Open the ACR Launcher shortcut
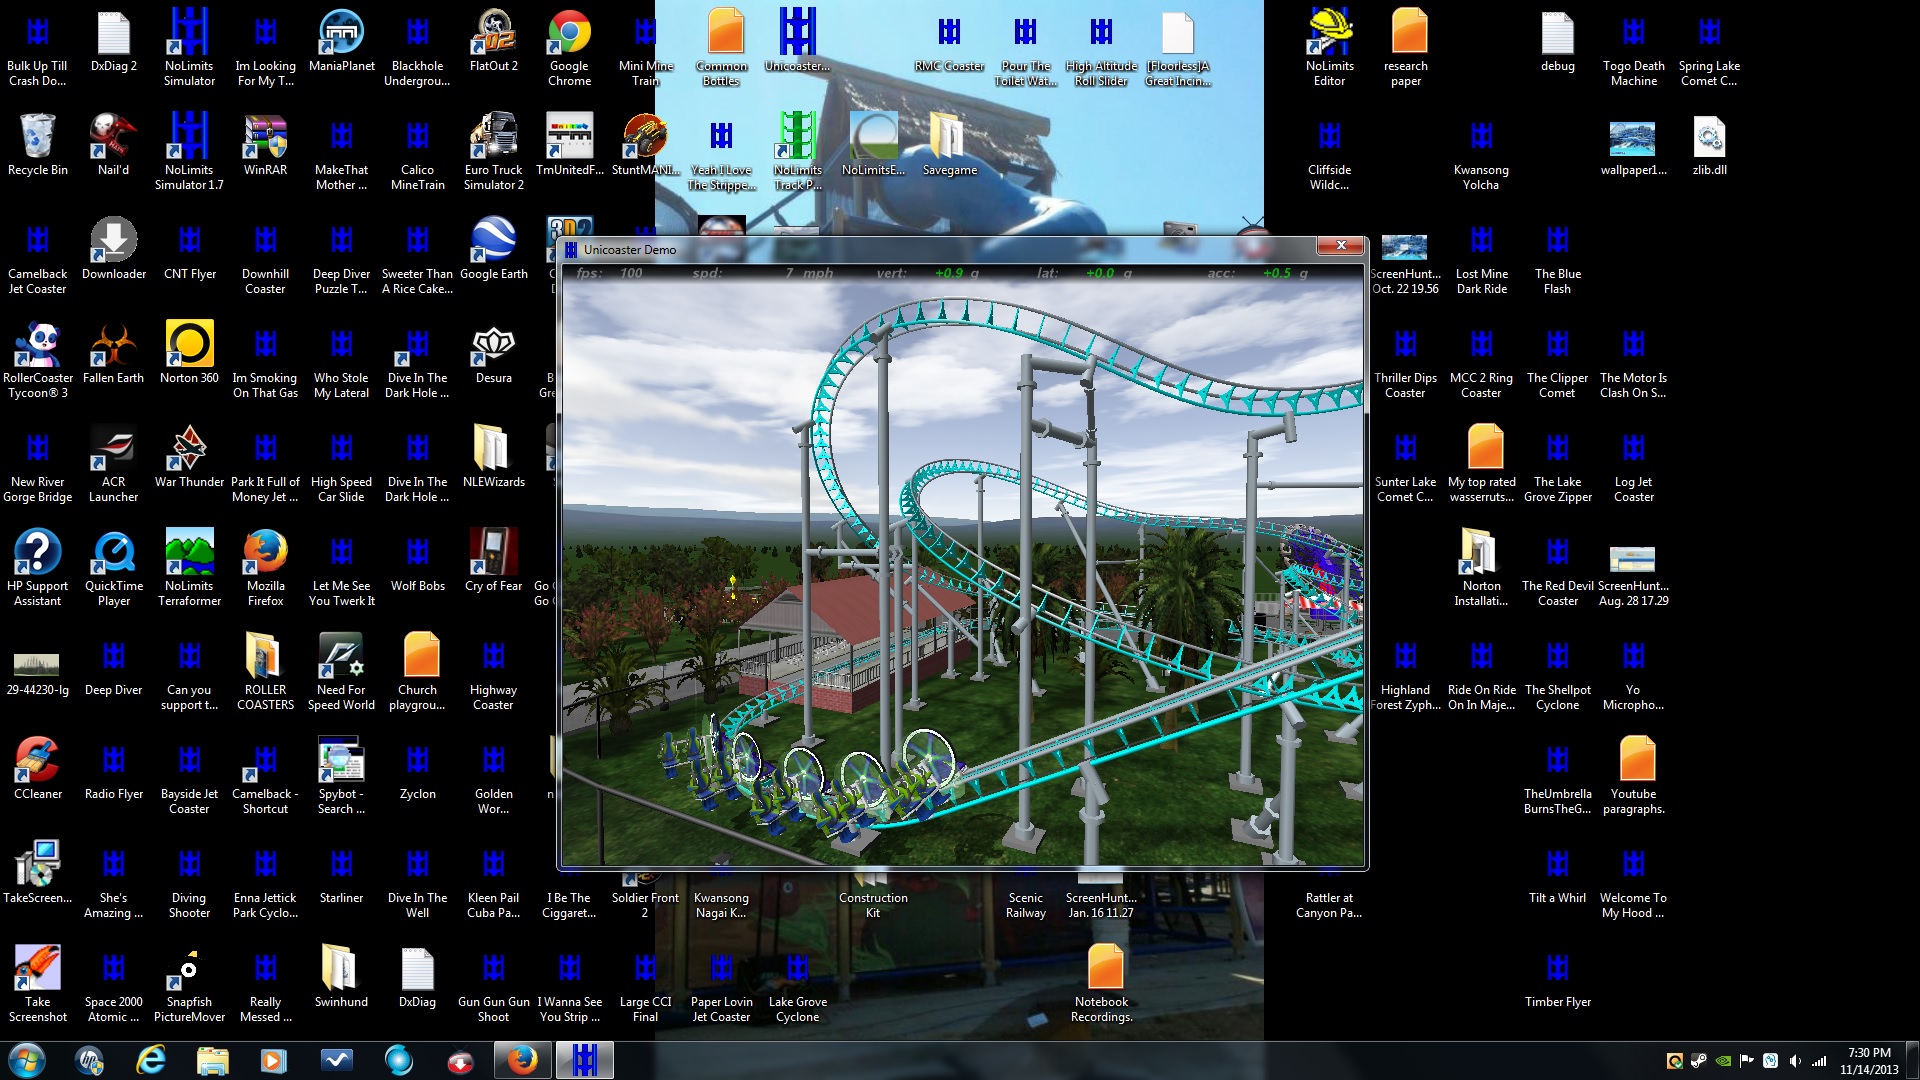This screenshot has height=1080, width=1920. point(113,463)
